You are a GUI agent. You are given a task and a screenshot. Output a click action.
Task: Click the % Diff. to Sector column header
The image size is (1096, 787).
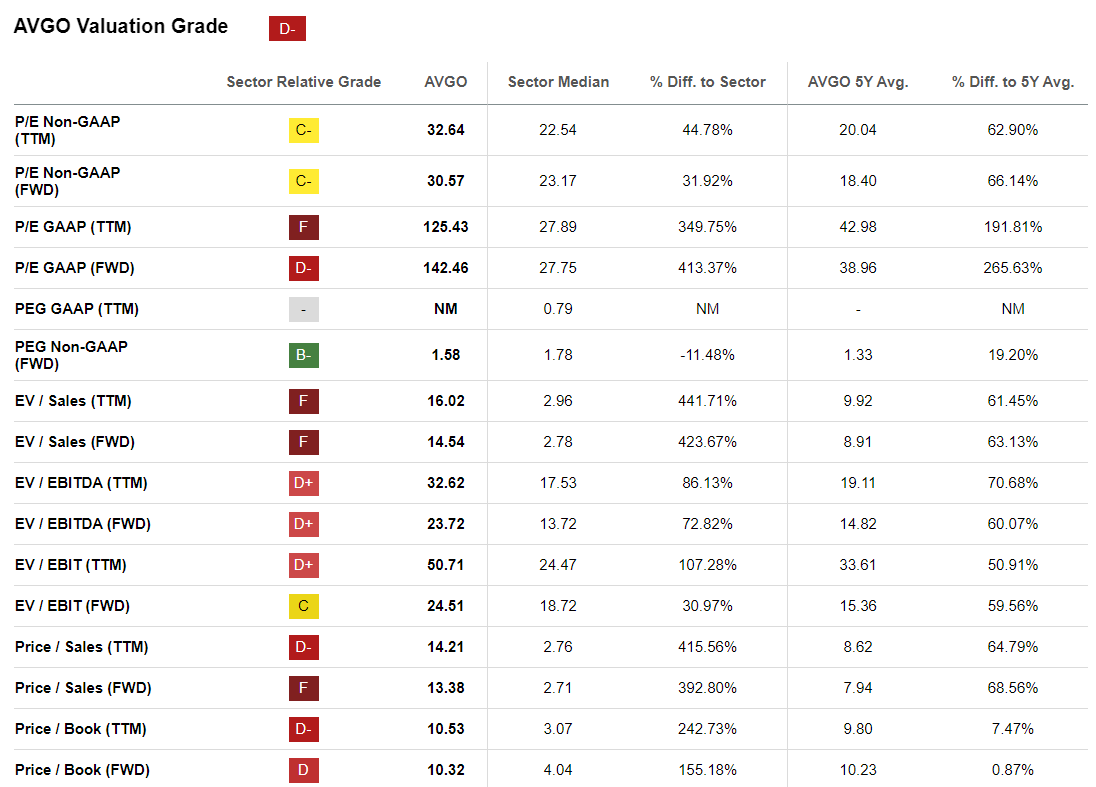[x=708, y=82]
